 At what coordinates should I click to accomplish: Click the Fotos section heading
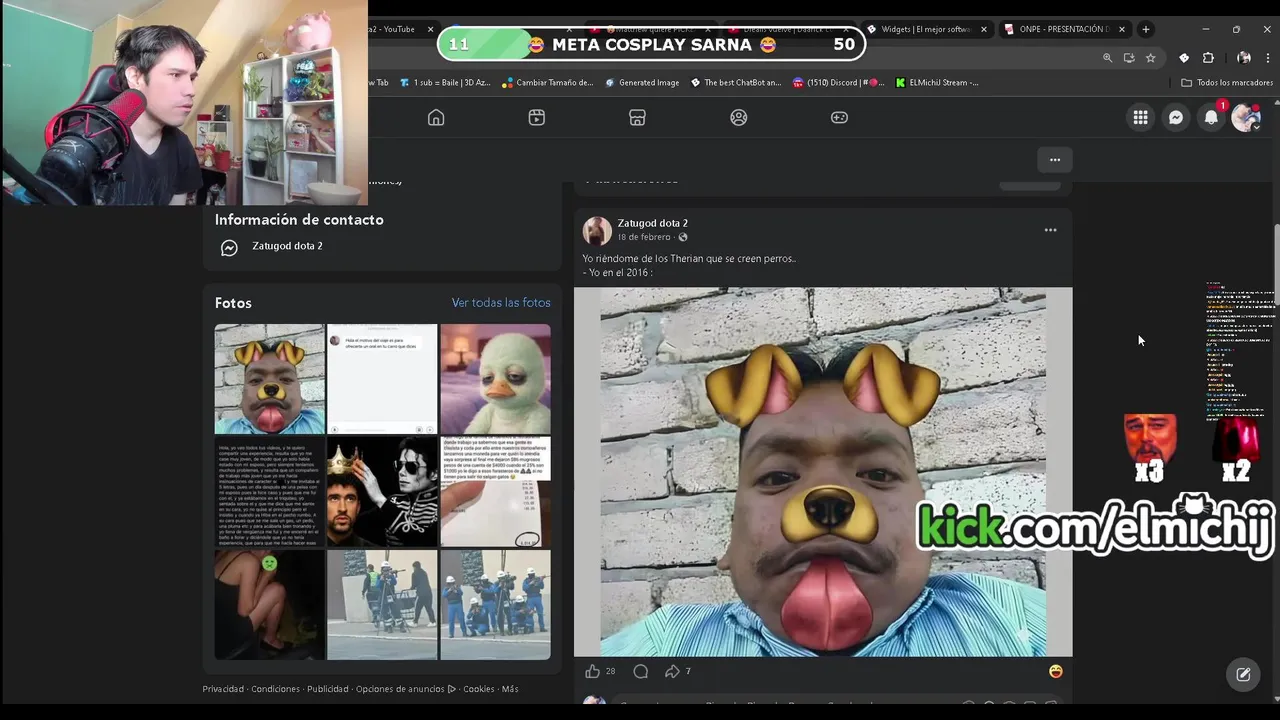[x=233, y=303]
